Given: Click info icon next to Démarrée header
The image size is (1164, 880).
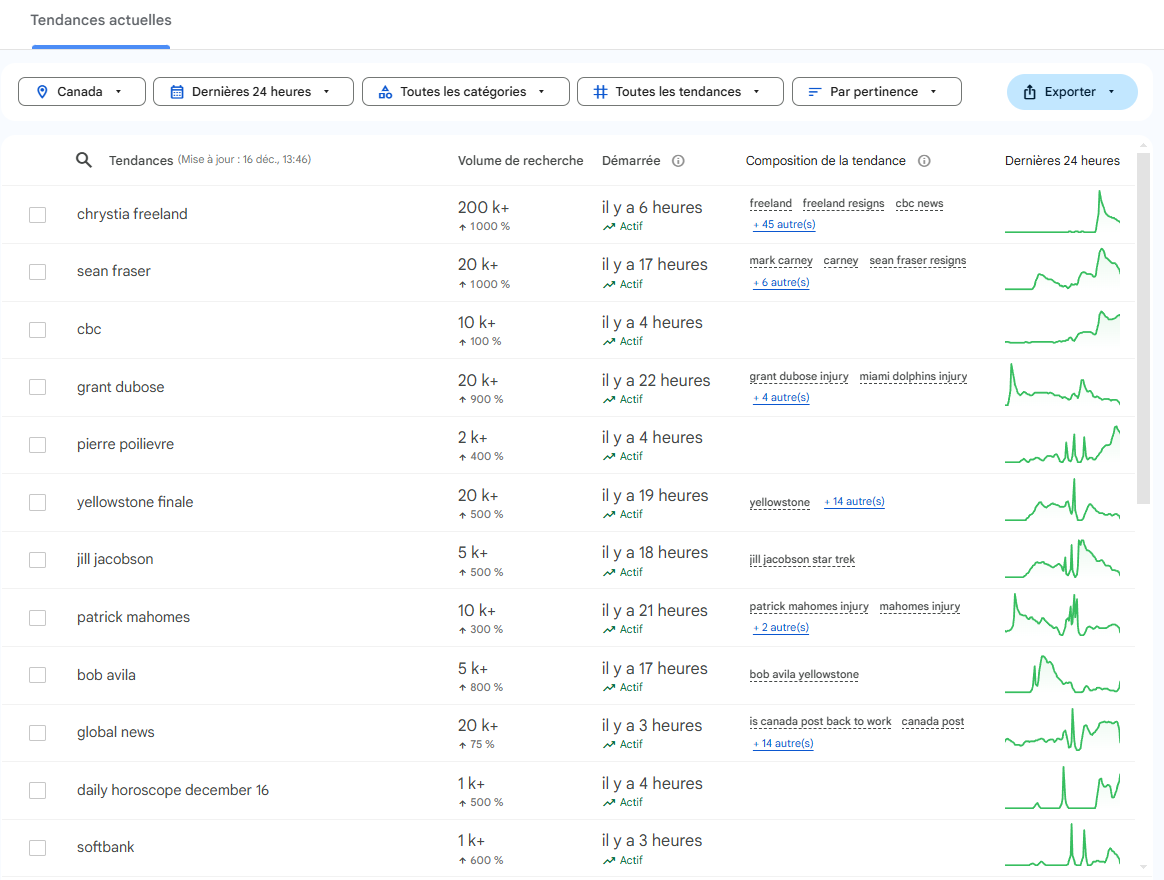Looking at the screenshot, I should click(678, 161).
